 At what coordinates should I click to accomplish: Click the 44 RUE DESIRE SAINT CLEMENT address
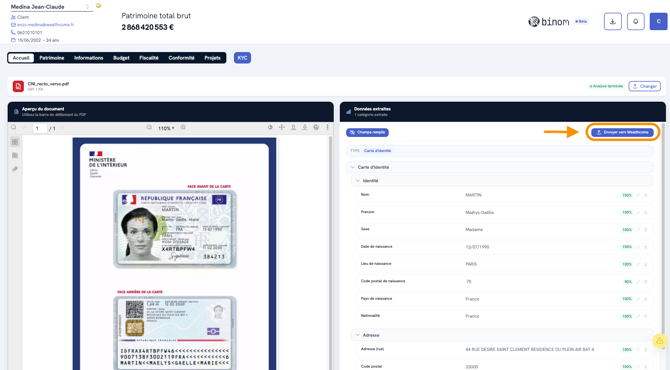click(530, 349)
